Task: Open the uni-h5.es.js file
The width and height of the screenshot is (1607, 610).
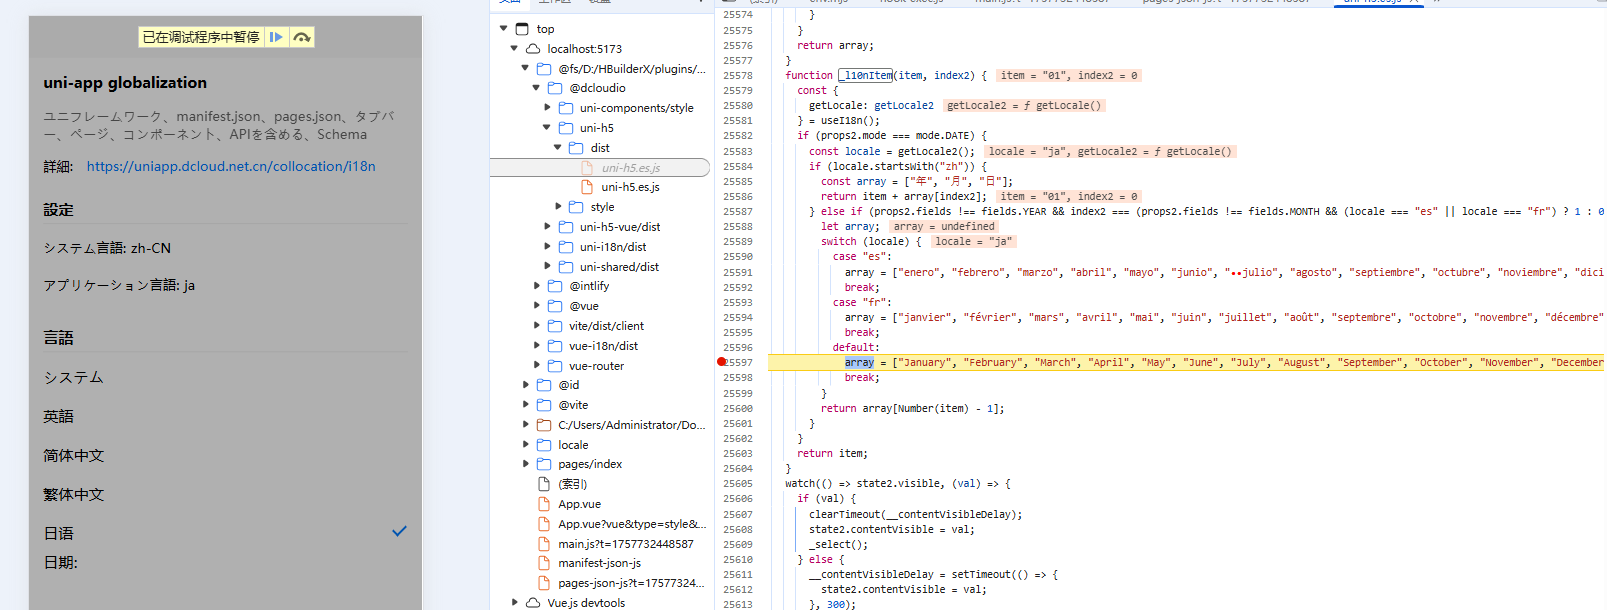Action: pos(629,187)
